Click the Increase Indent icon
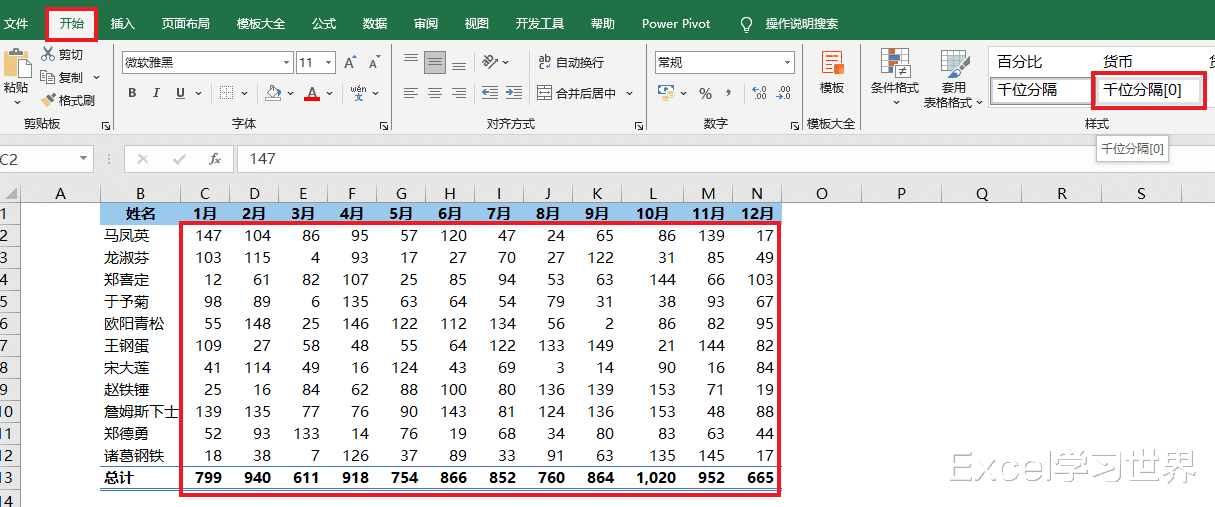 pyautogui.click(x=513, y=93)
